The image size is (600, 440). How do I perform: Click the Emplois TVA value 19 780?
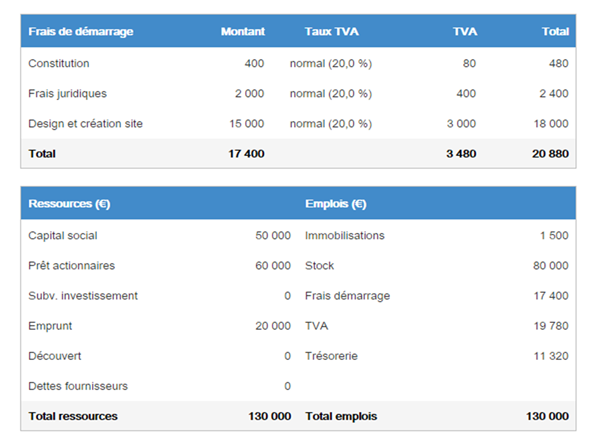click(551, 326)
